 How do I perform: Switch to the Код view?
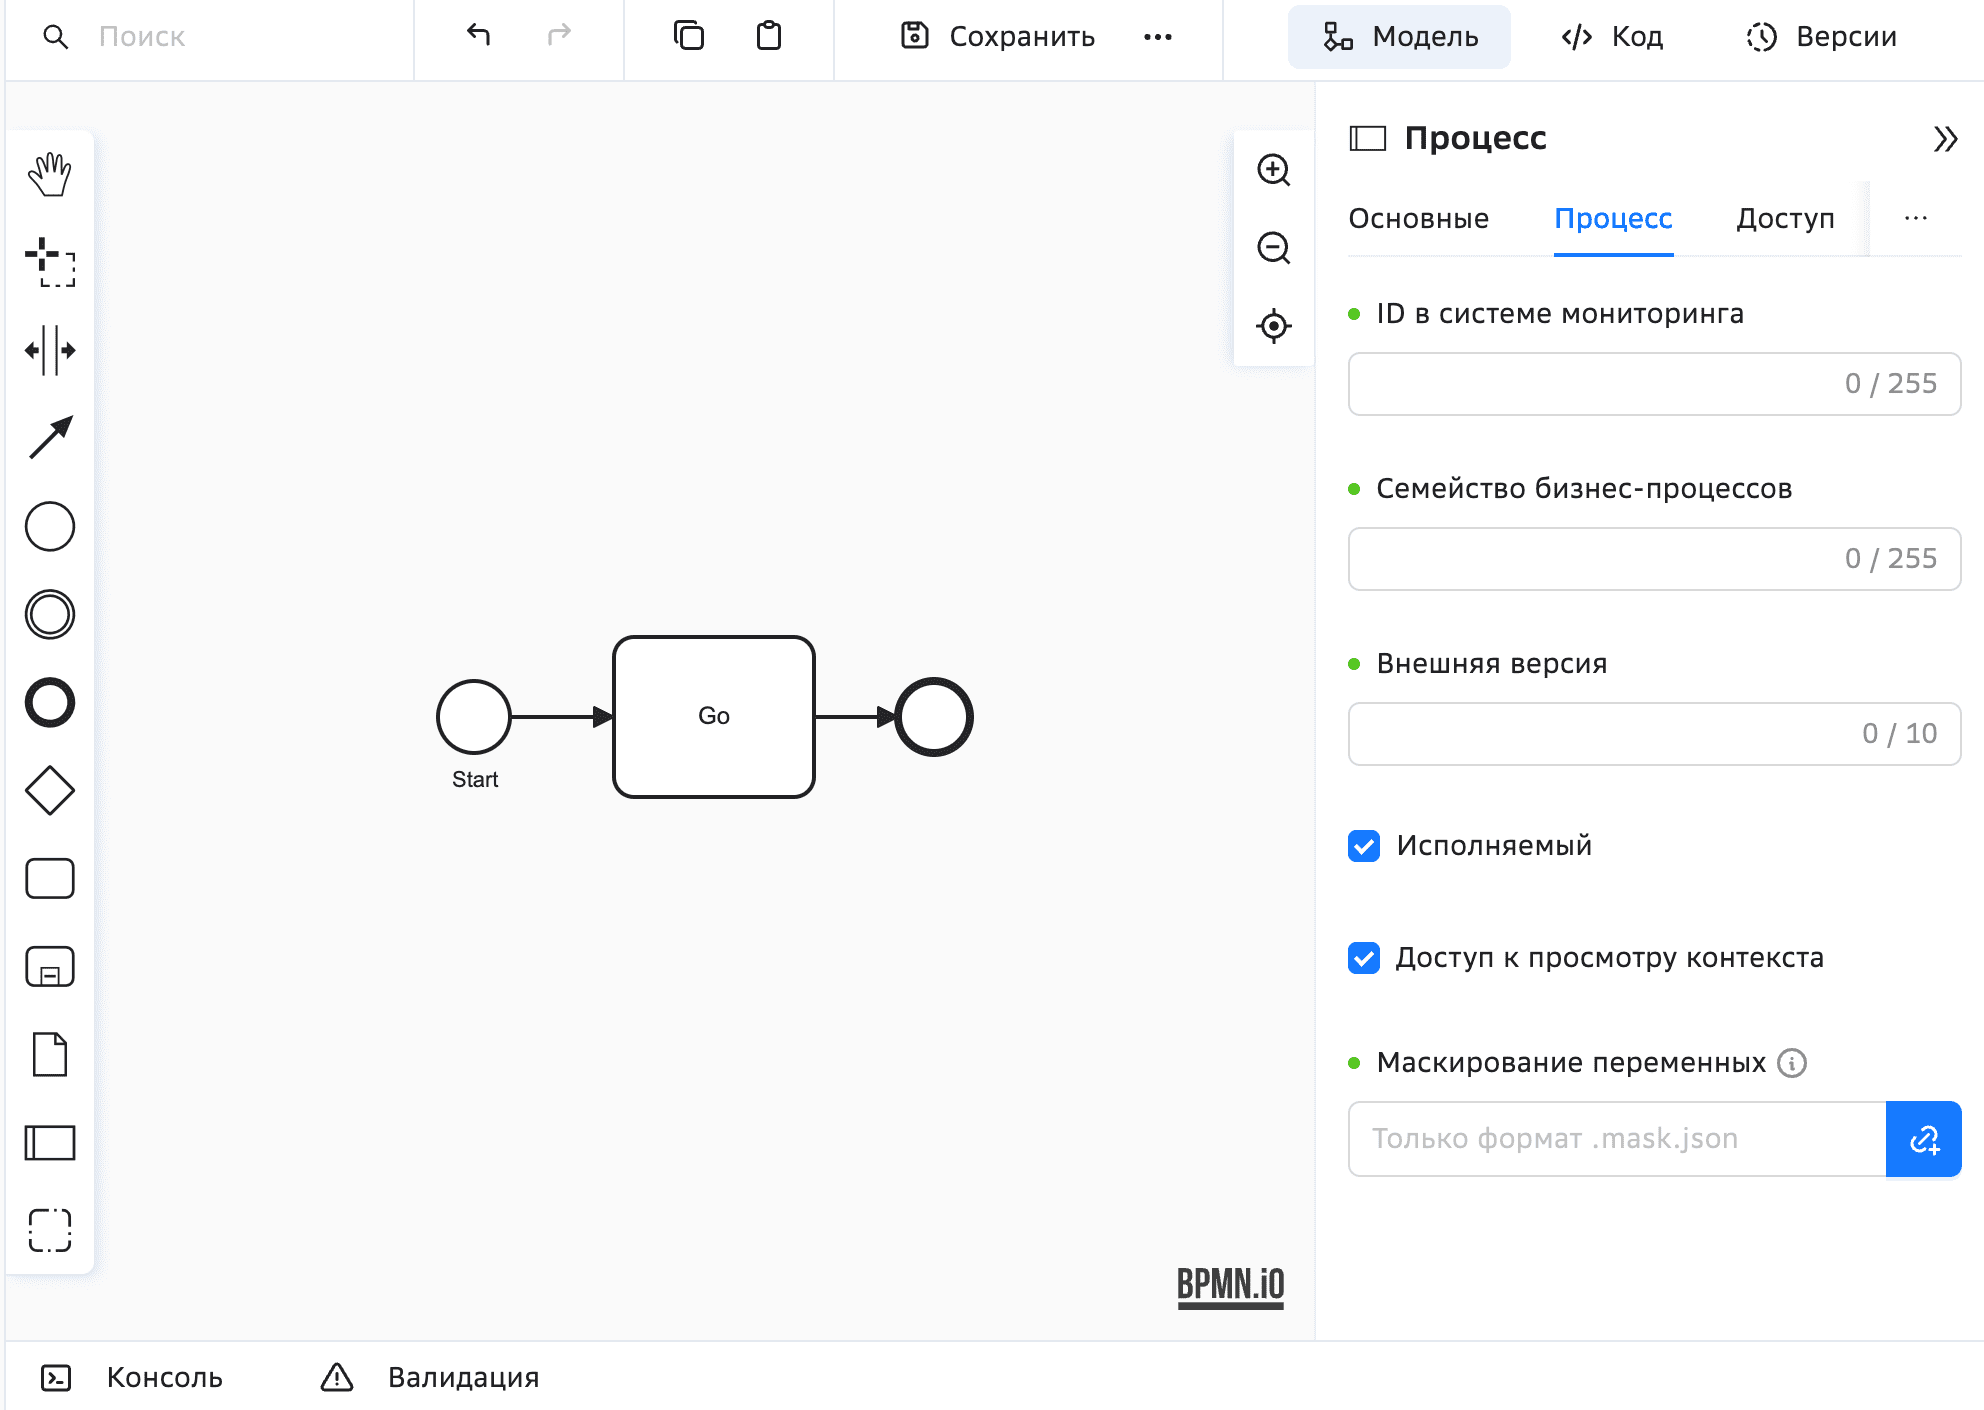click(1612, 37)
